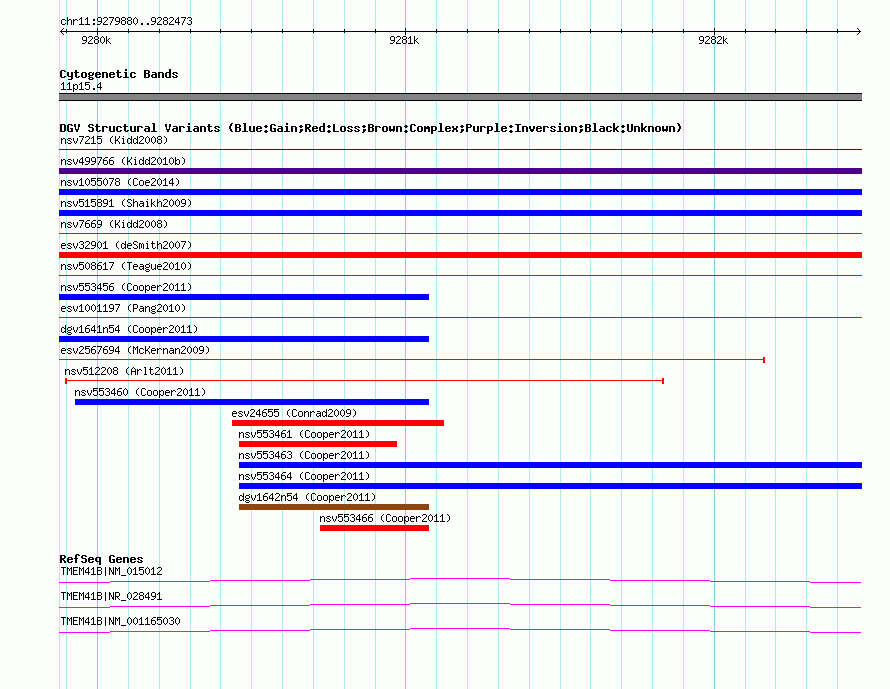Click the nsv7215 (Kidd2008) variant label
Screen dimensions: 890x689
(114, 140)
